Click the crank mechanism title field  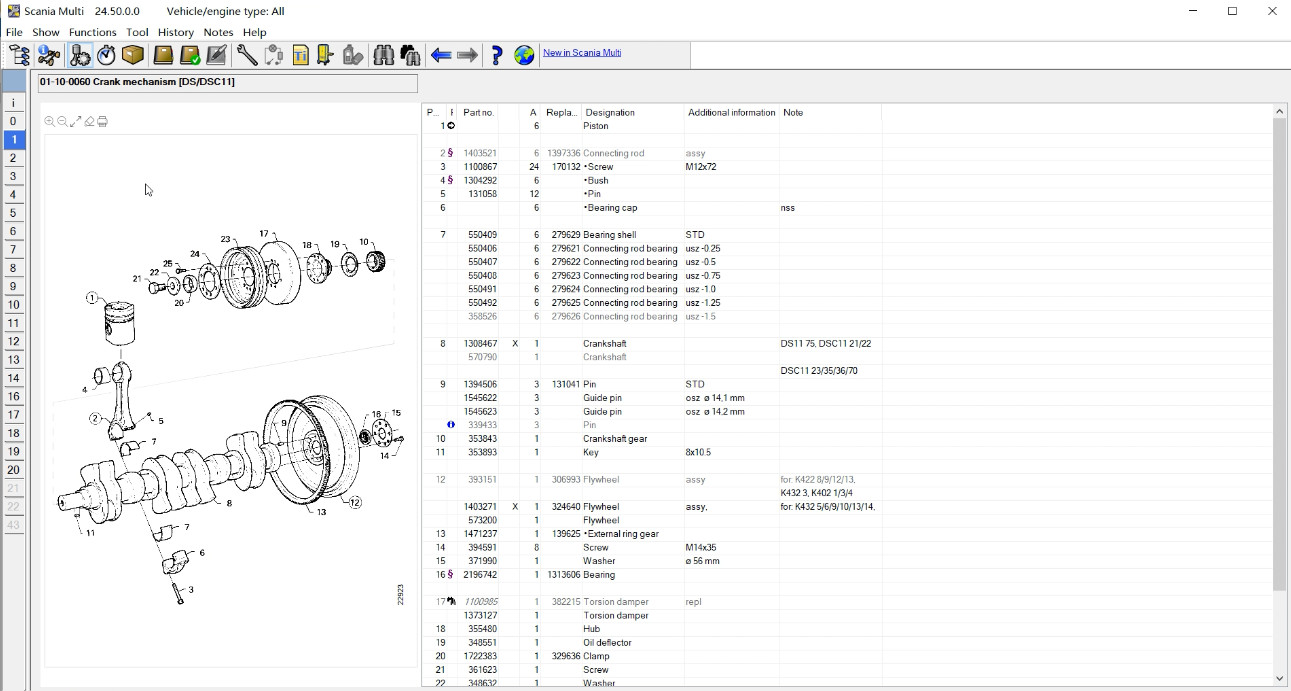pyautogui.click(x=228, y=83)
